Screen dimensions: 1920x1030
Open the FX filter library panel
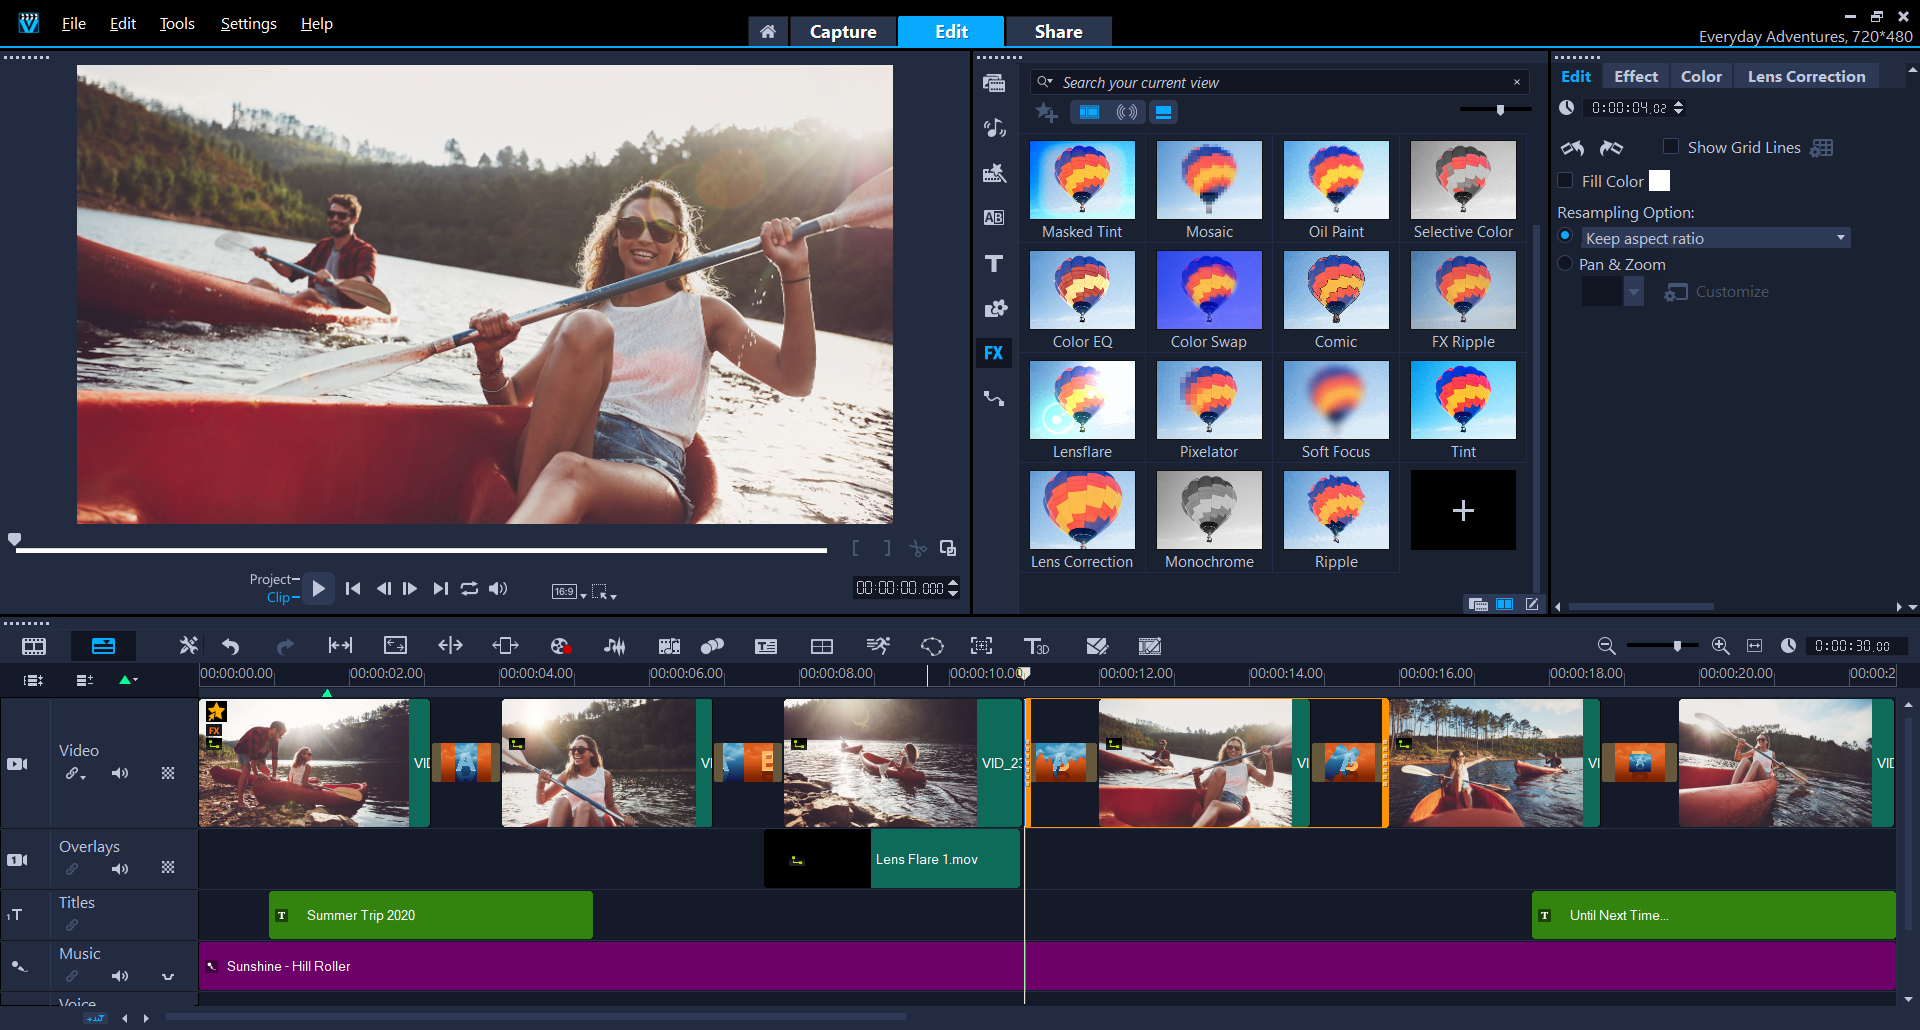coord(993,353)
